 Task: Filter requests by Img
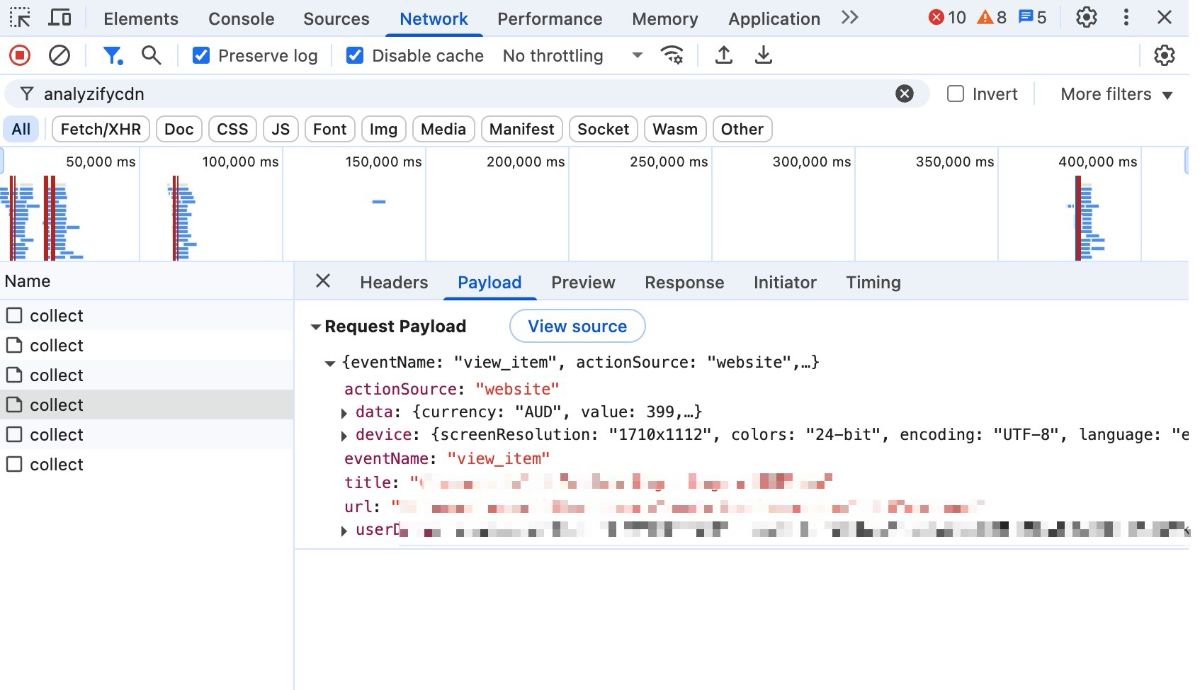pos(384,129)
